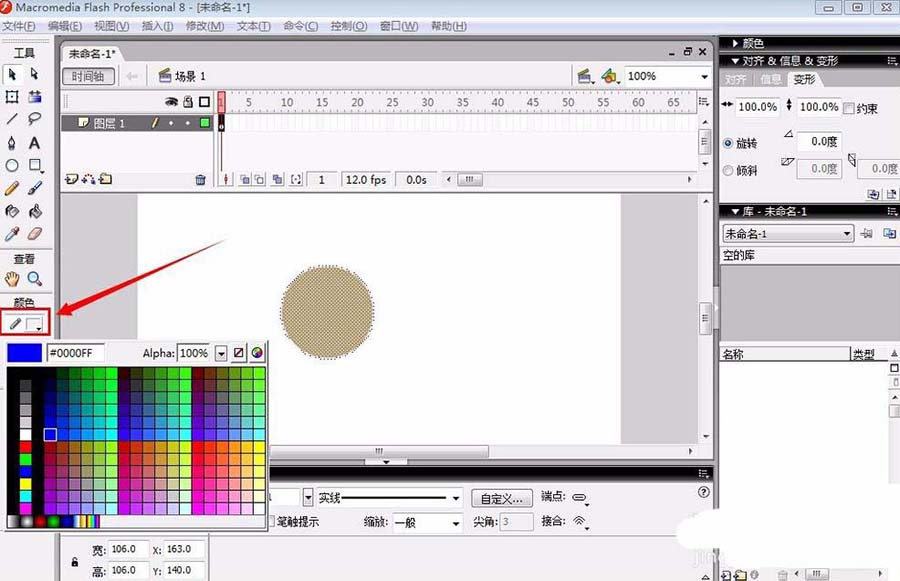Set color to none in palette

pos(239,353)
